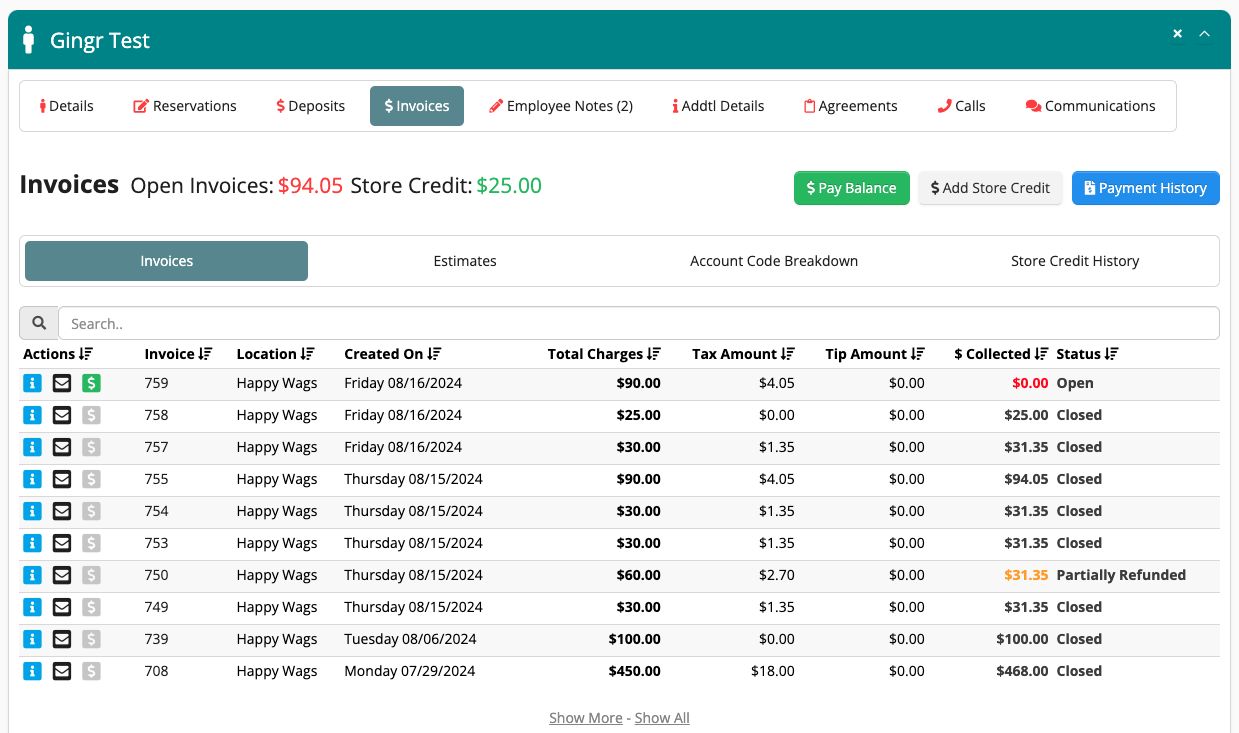Open details for invoice 755
Screen dimensions: 1239x733
(31, 479)
